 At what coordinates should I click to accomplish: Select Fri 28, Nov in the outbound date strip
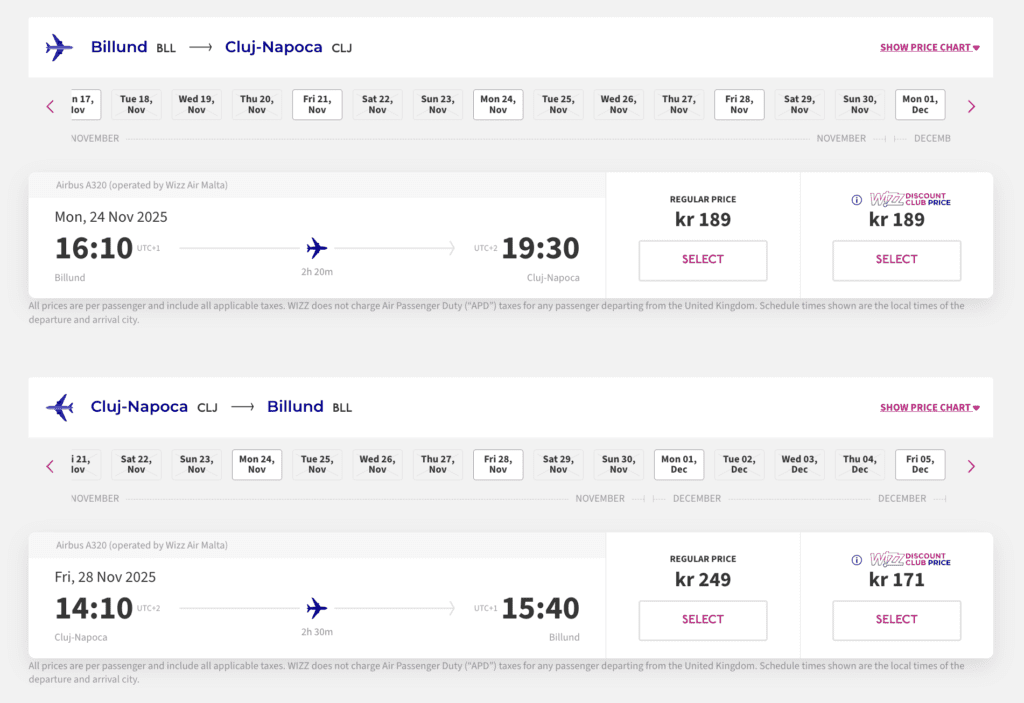pos(739,105)
